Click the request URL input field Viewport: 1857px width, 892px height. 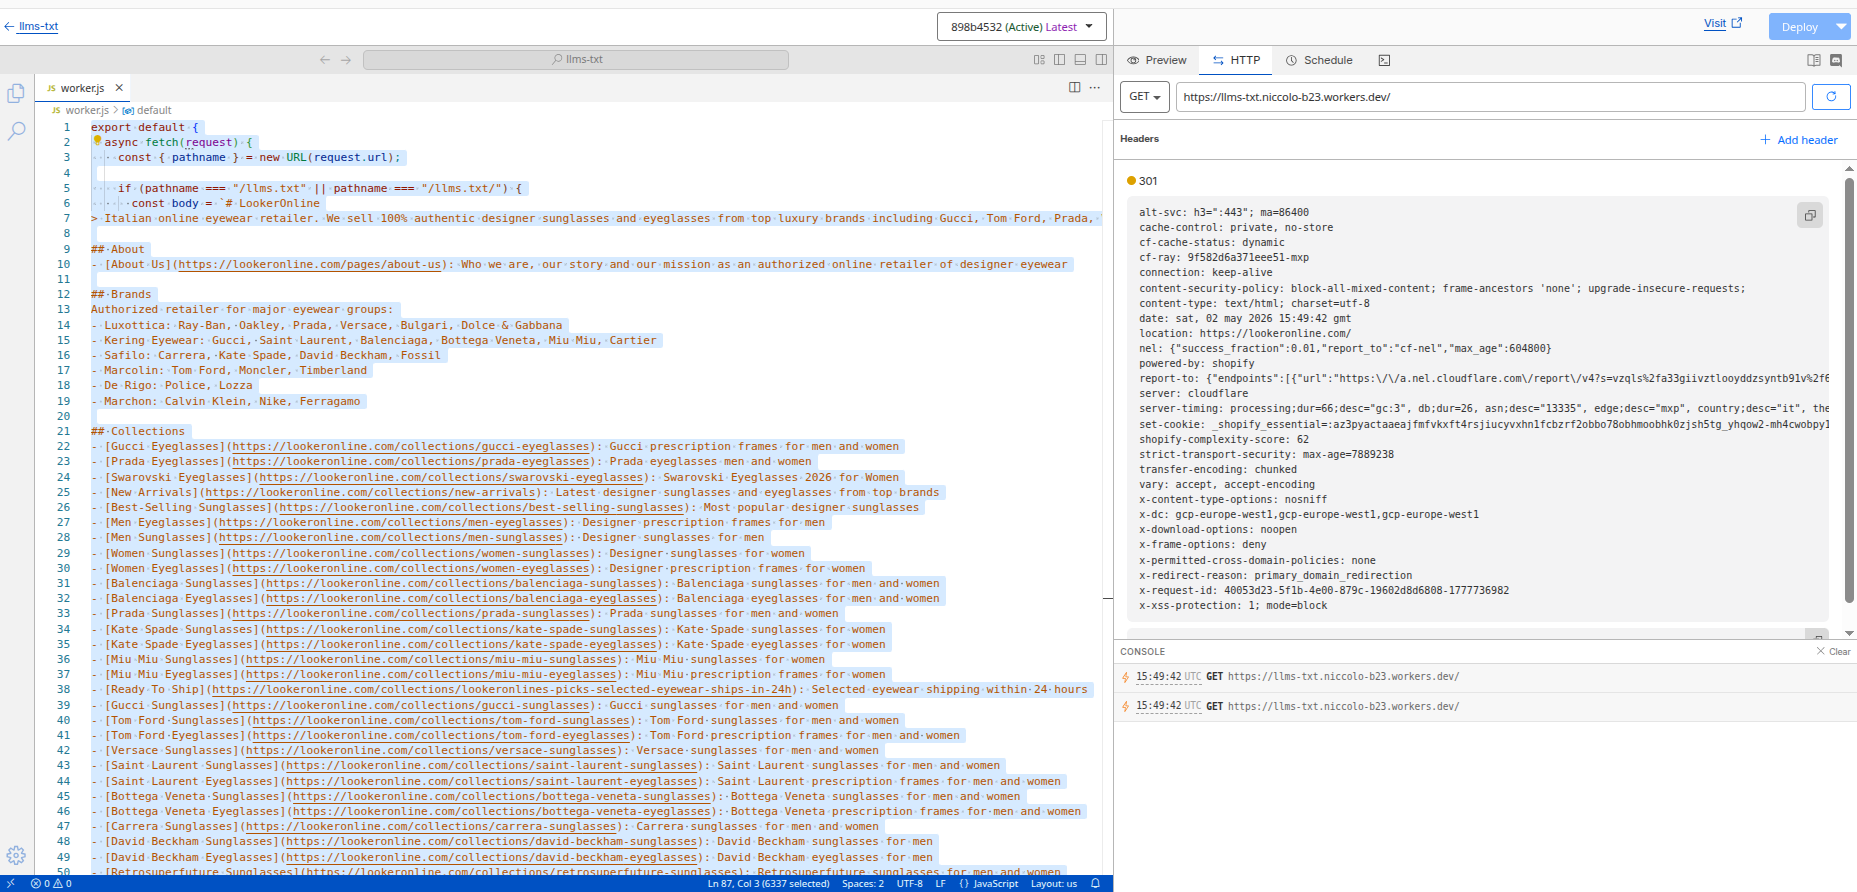click(1490, 97)
